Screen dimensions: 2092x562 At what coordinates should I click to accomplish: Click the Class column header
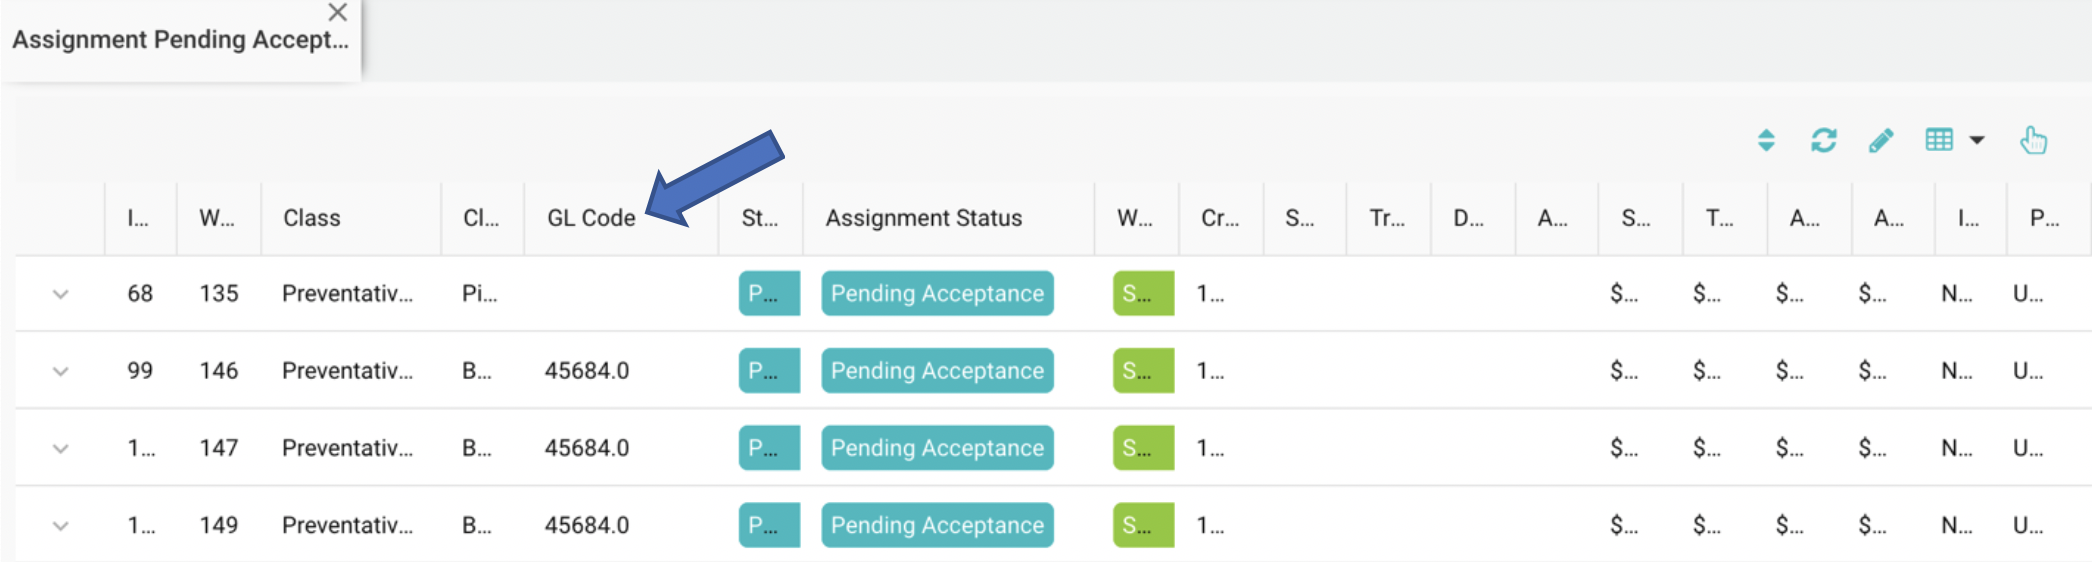coord(312,218)
